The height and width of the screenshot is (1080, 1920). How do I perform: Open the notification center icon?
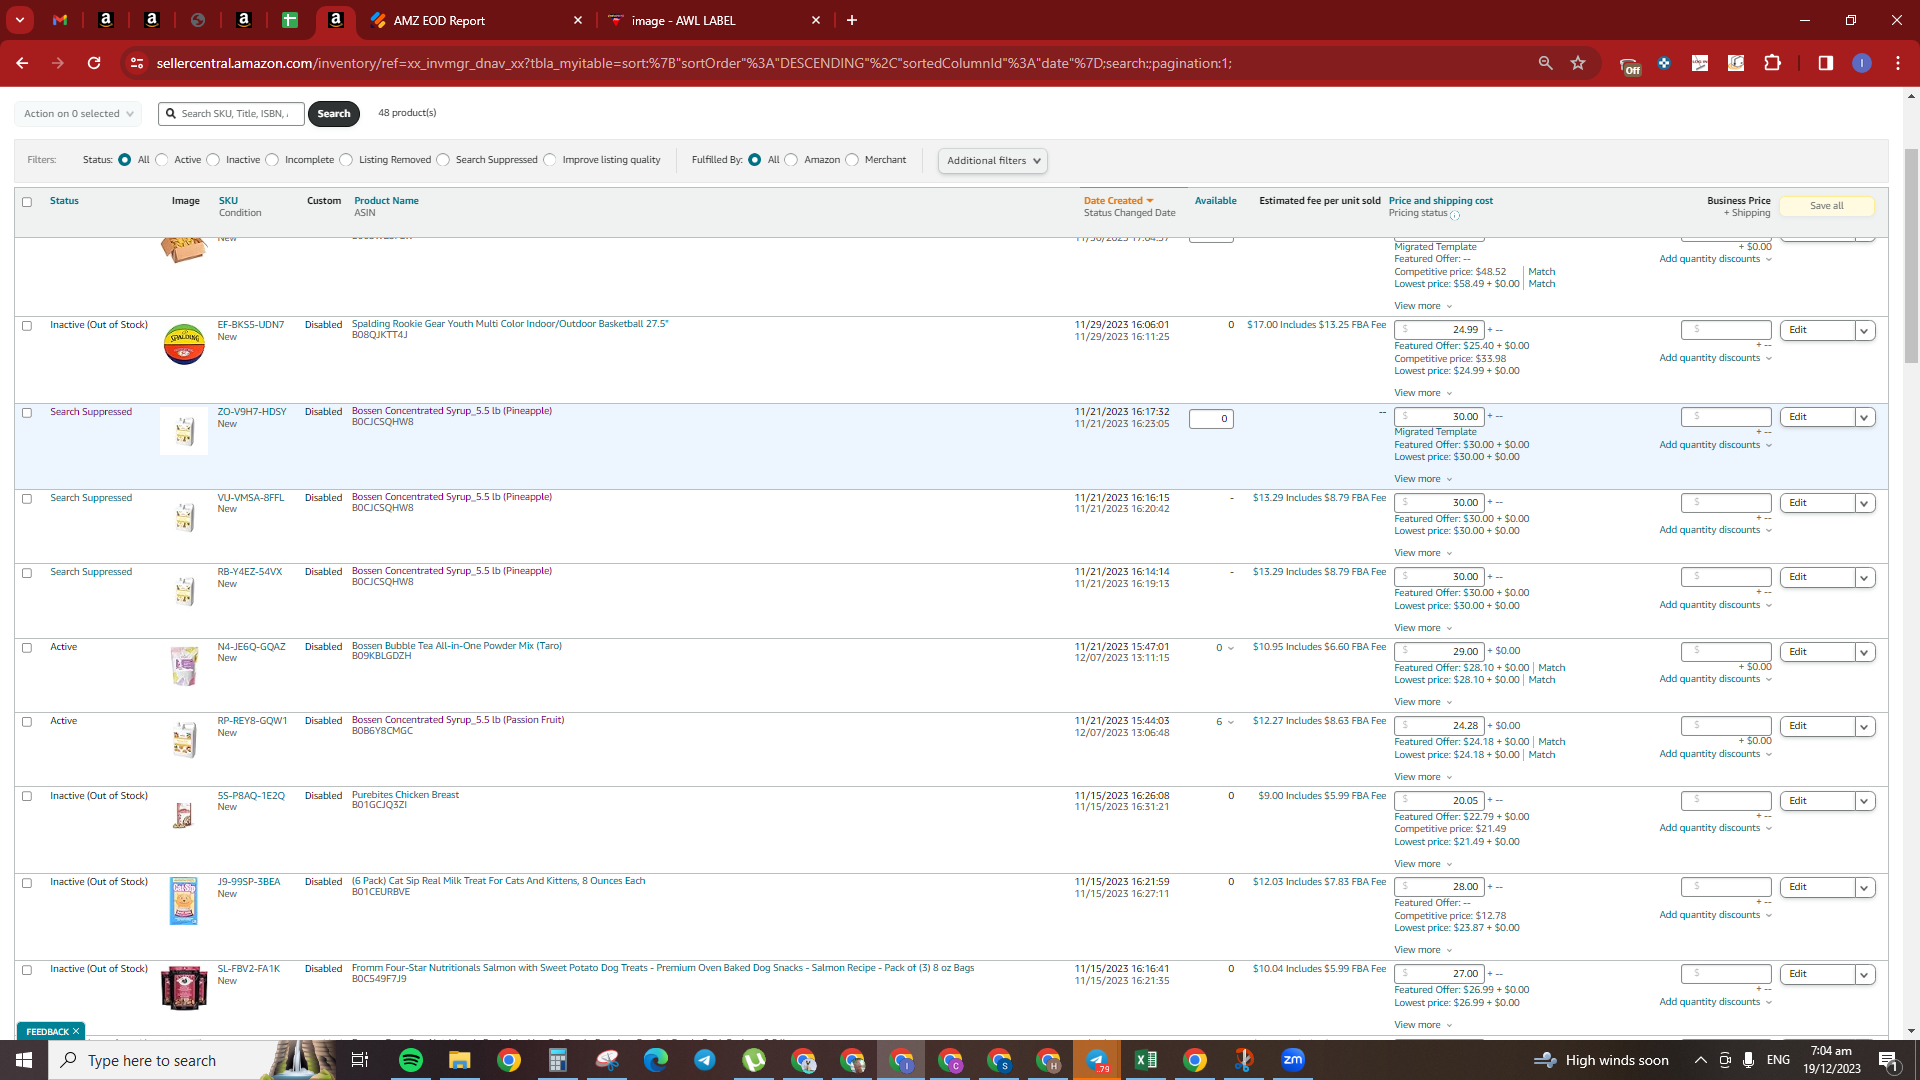click(1888, 1060)
